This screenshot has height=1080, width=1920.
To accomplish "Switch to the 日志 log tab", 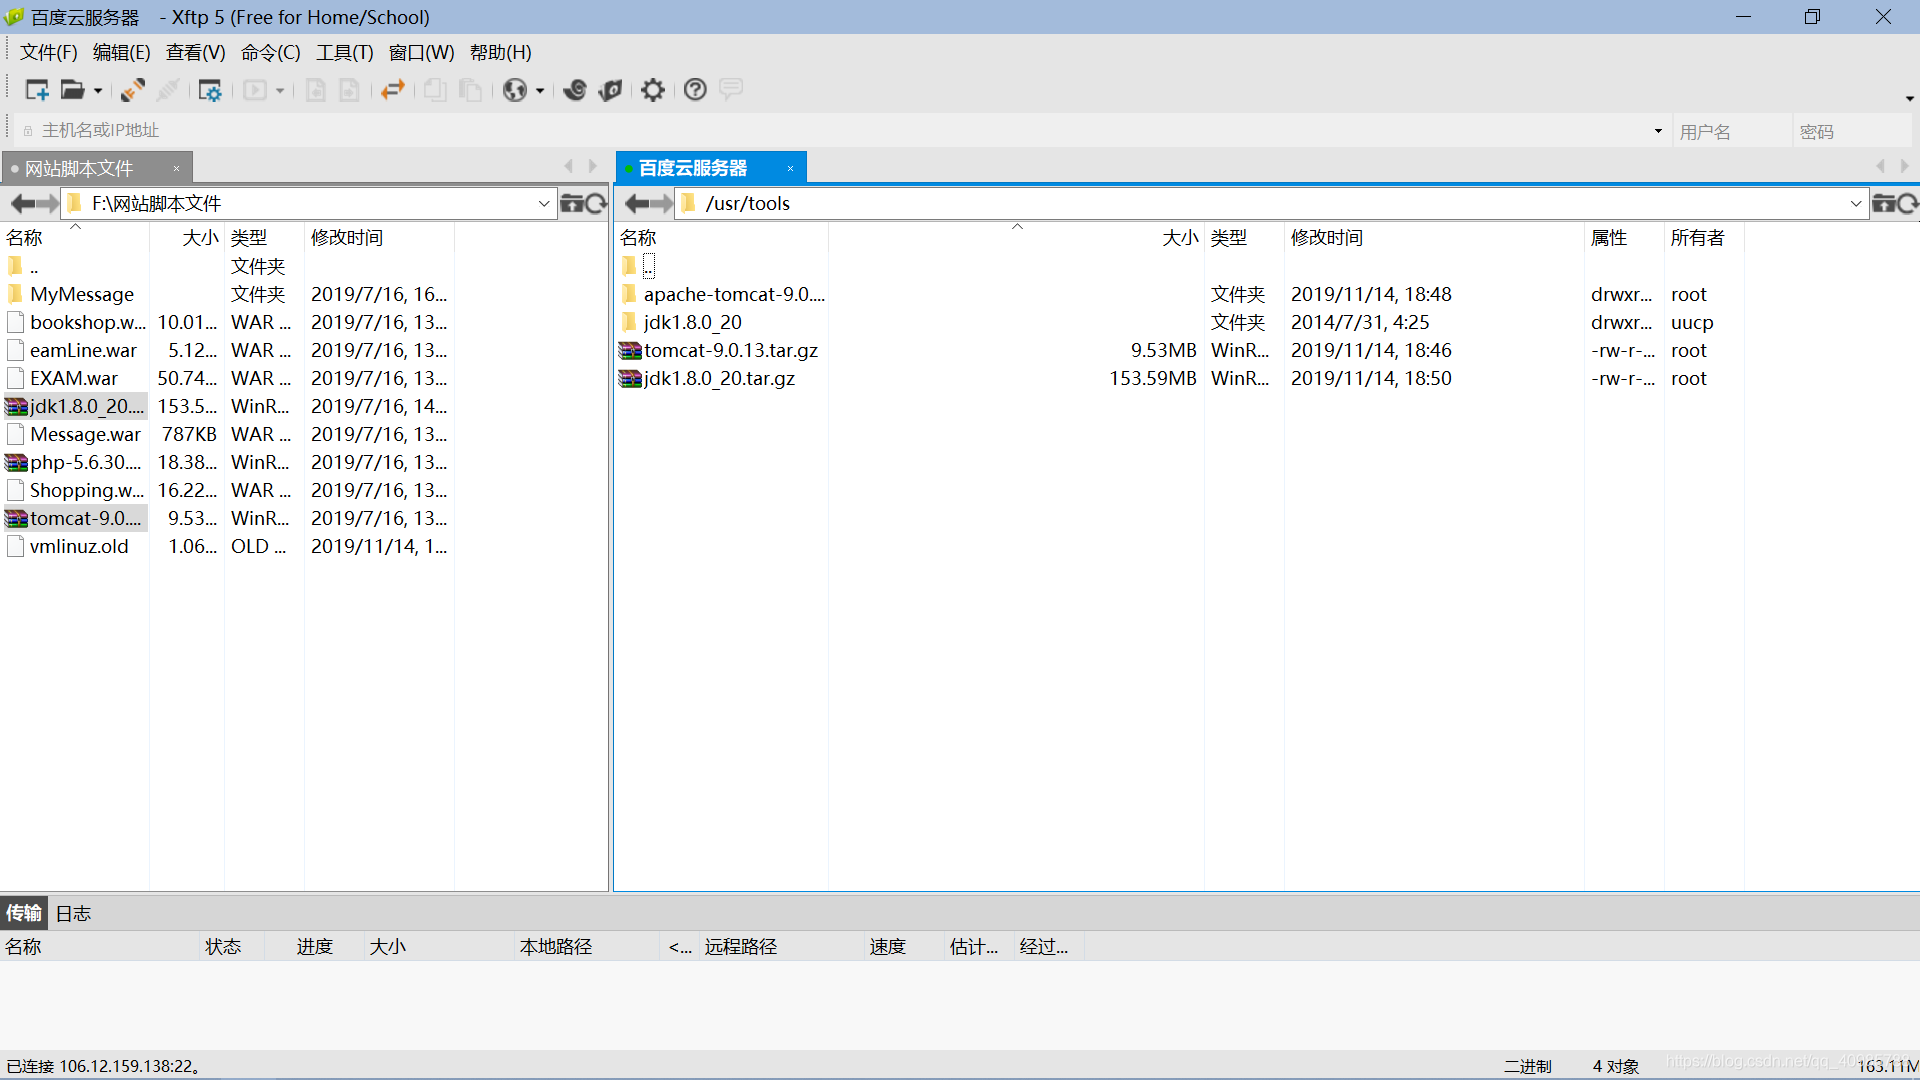I will [x=73, y=913].
